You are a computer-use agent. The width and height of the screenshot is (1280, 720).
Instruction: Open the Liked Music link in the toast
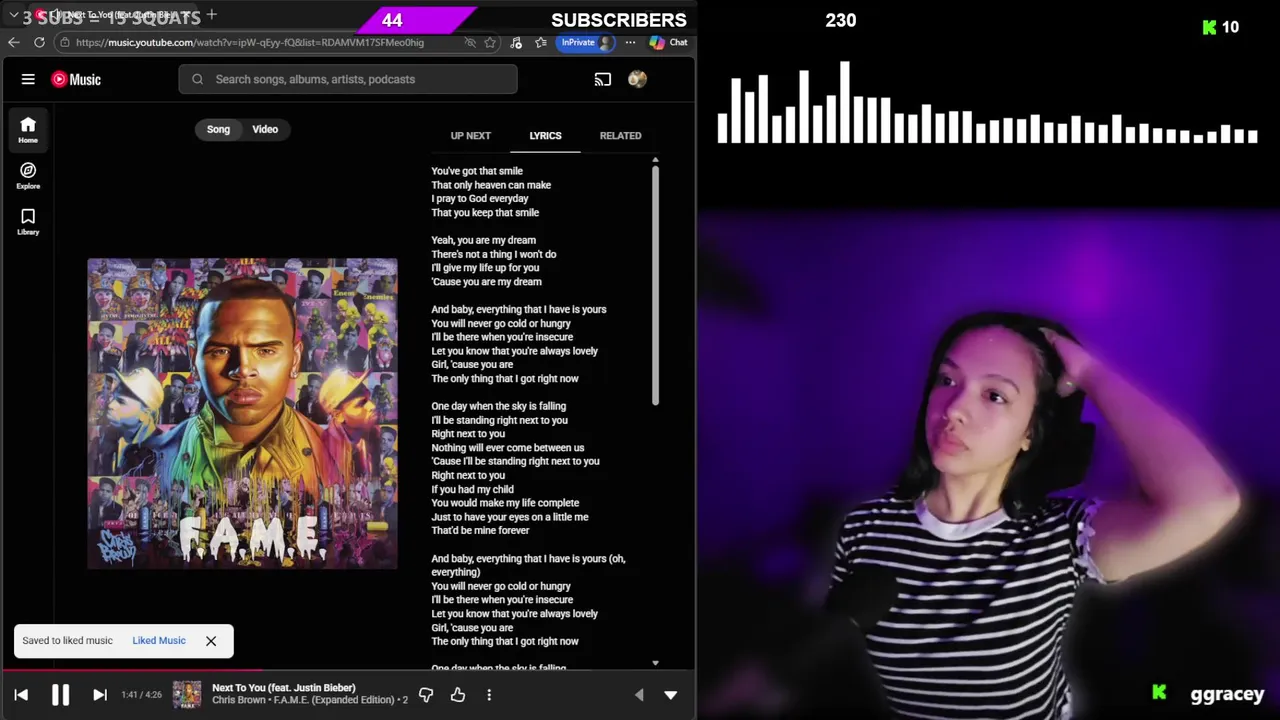point(159,641)
